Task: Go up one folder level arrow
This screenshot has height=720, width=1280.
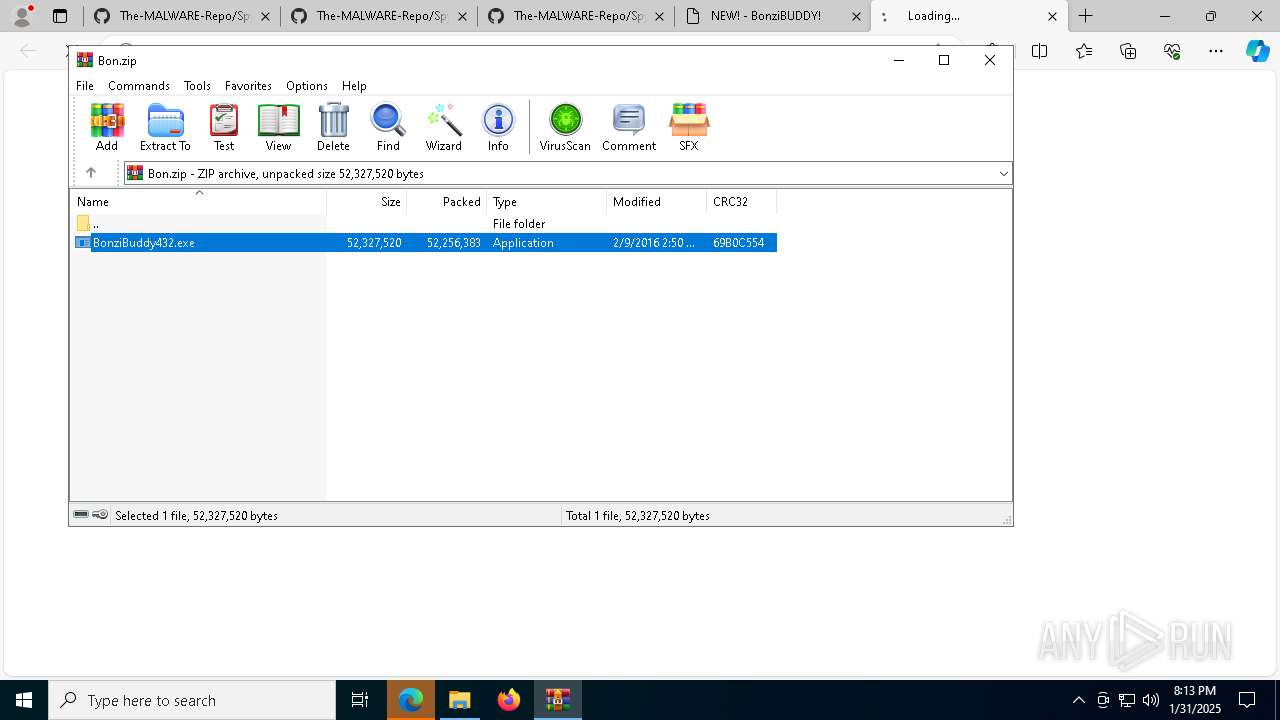Action: [x=90, y=173]
